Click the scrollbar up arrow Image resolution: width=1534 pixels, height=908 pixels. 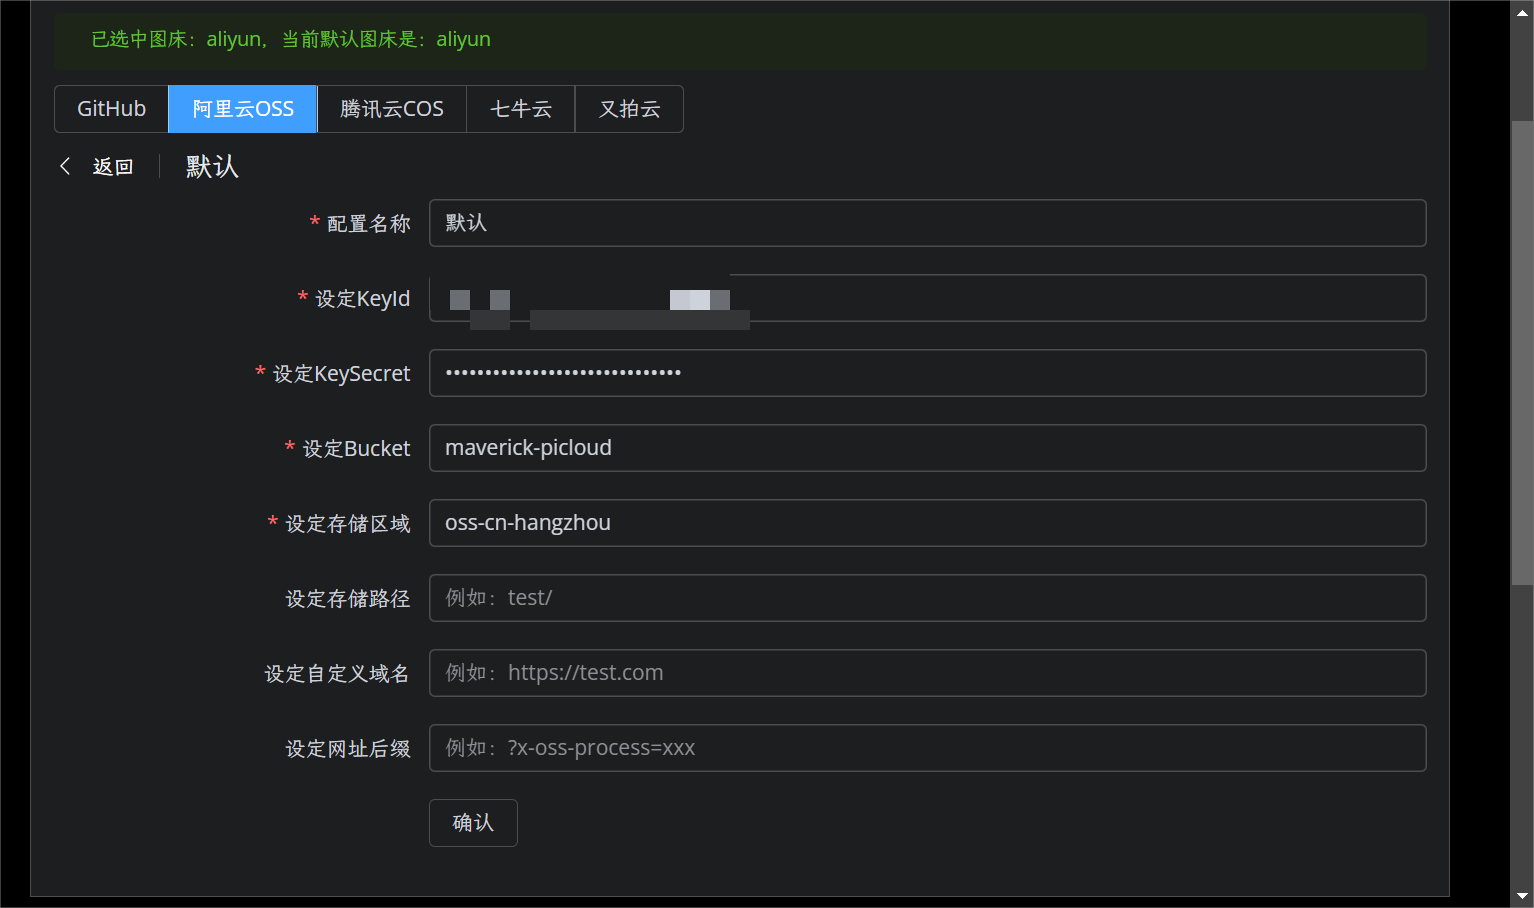click(1522, 13)
